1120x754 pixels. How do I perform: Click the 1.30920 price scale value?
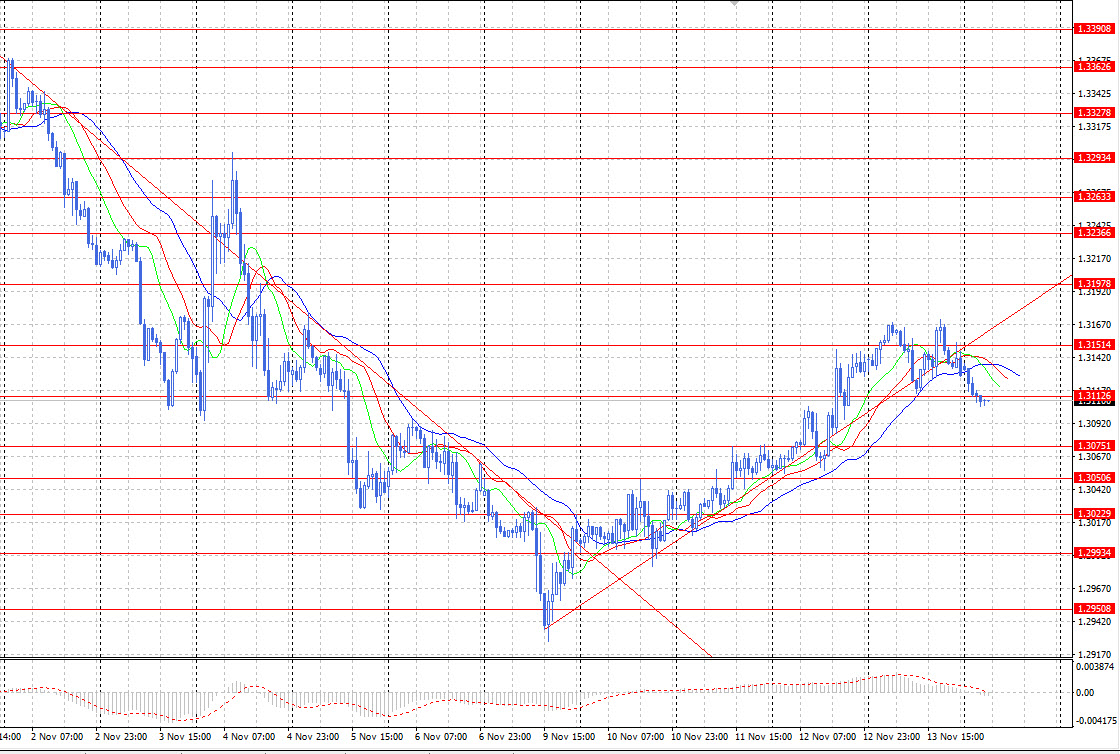click(1094, 423)
